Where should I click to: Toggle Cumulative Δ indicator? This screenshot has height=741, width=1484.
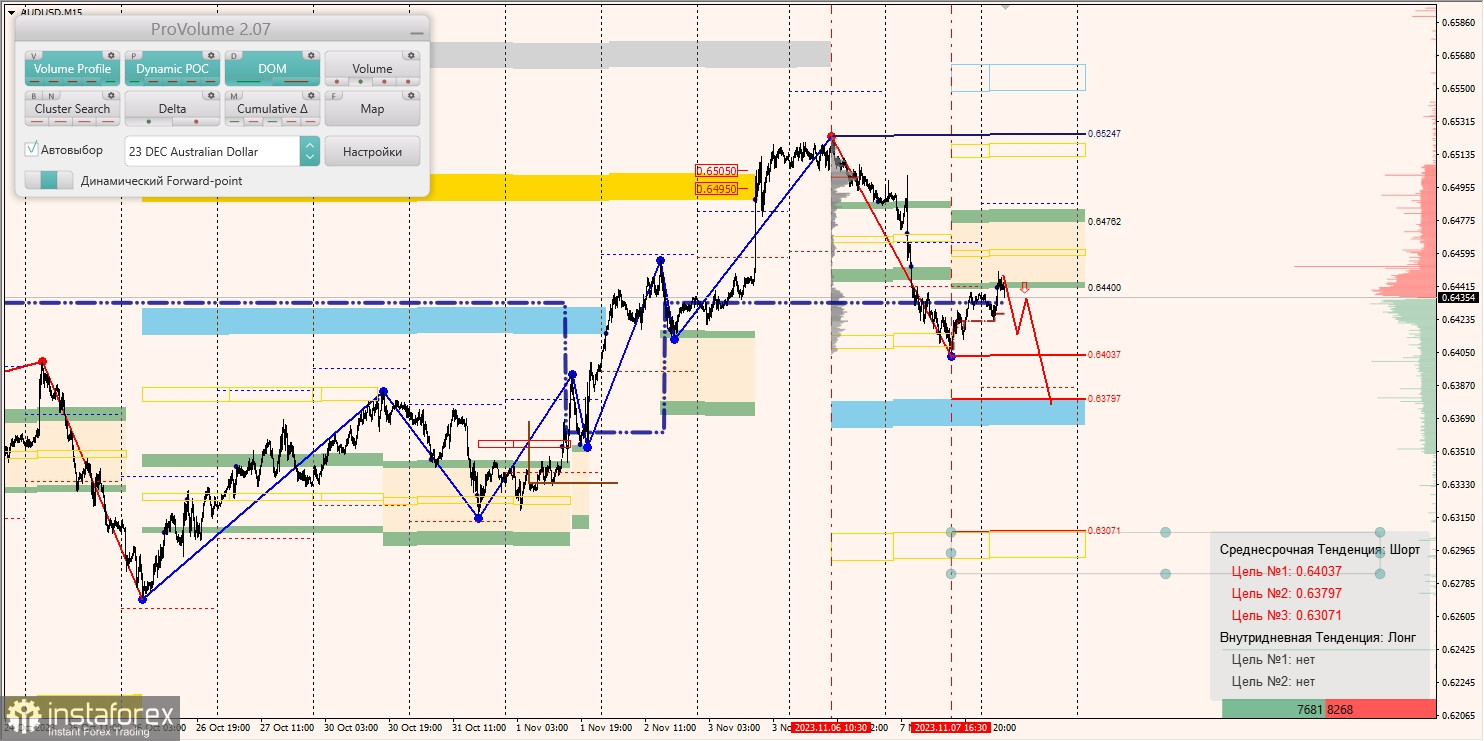pos(272,108)
